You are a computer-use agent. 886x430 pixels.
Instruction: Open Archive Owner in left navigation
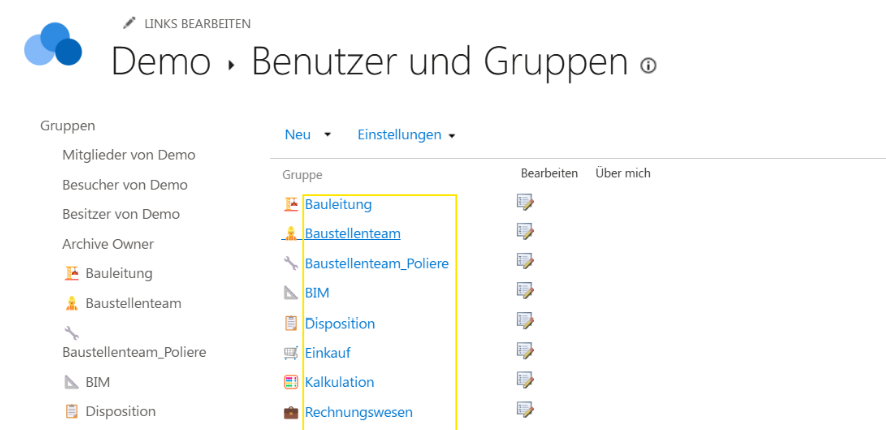[108, 244]
